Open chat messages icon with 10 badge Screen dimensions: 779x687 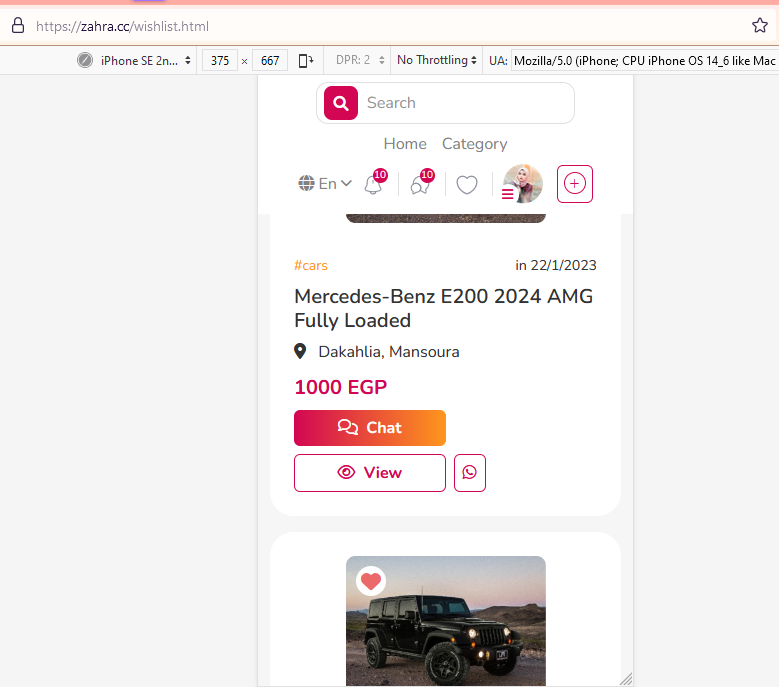pos(422,182)
